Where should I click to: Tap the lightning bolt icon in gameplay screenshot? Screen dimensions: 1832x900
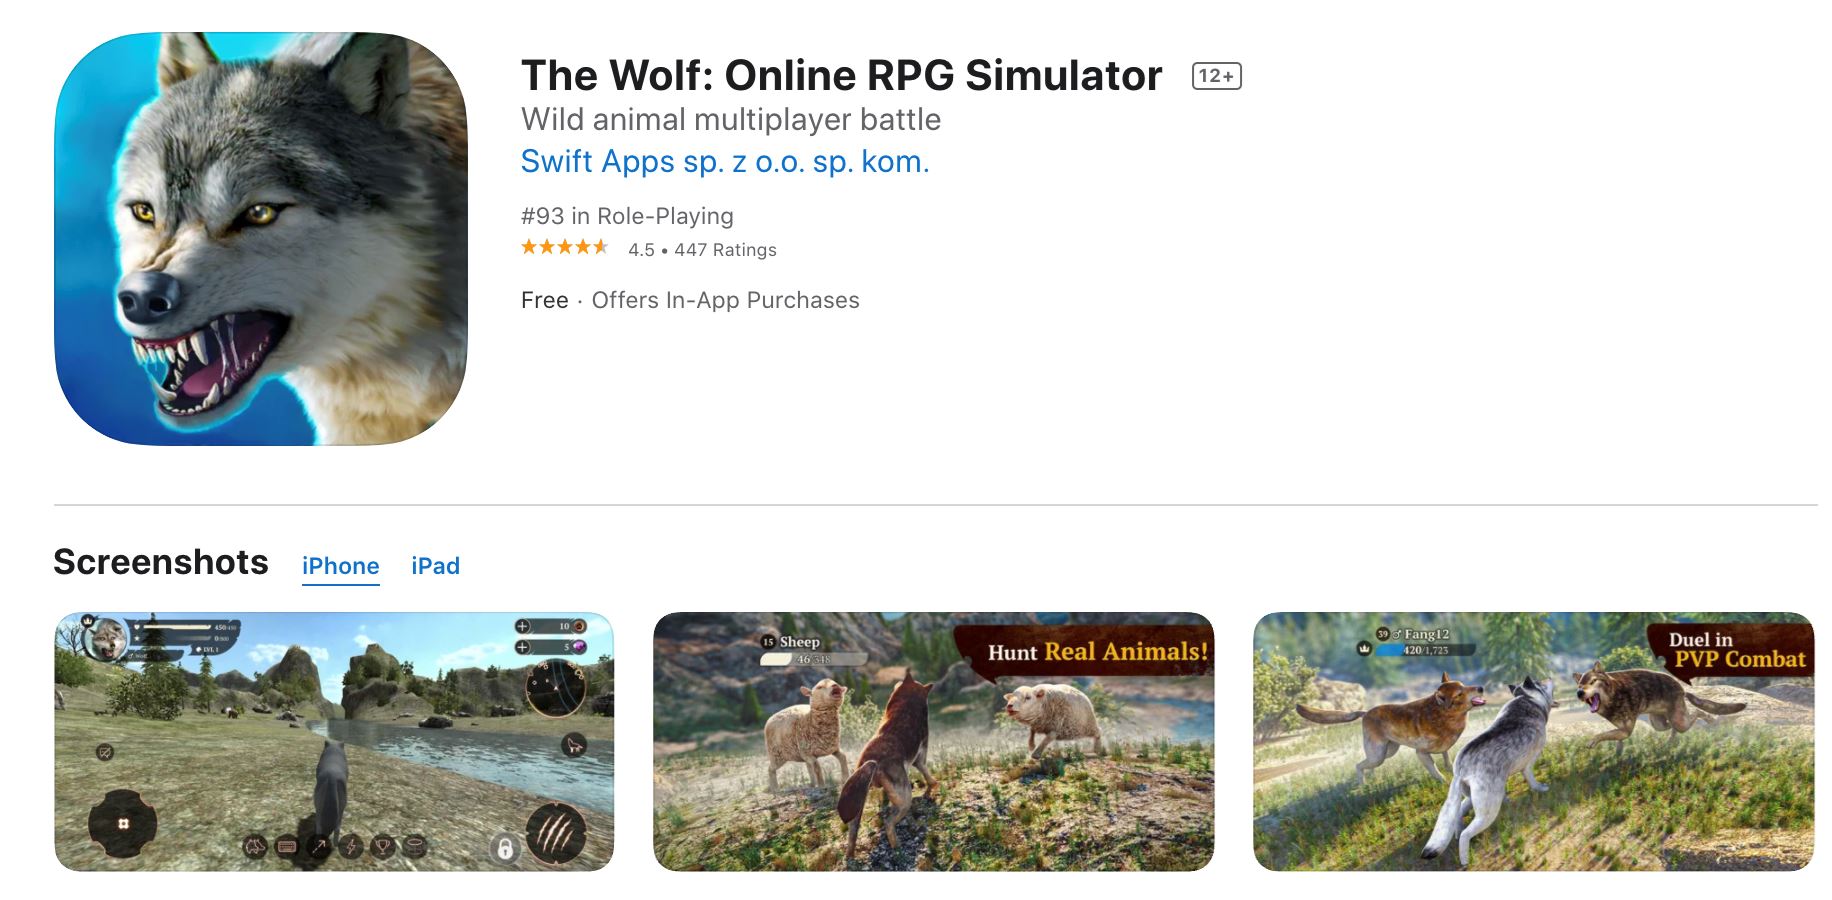pyautogui.click(x=351, y=847)
